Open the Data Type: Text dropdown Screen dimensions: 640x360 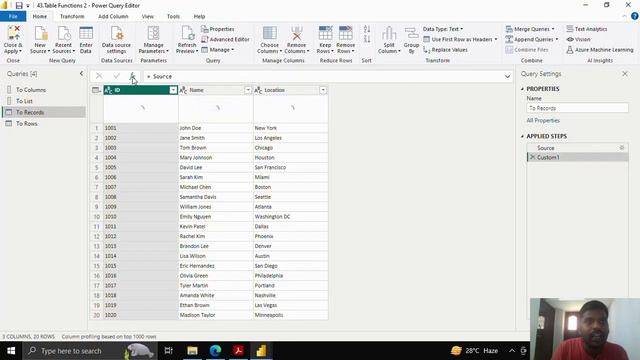443,29
